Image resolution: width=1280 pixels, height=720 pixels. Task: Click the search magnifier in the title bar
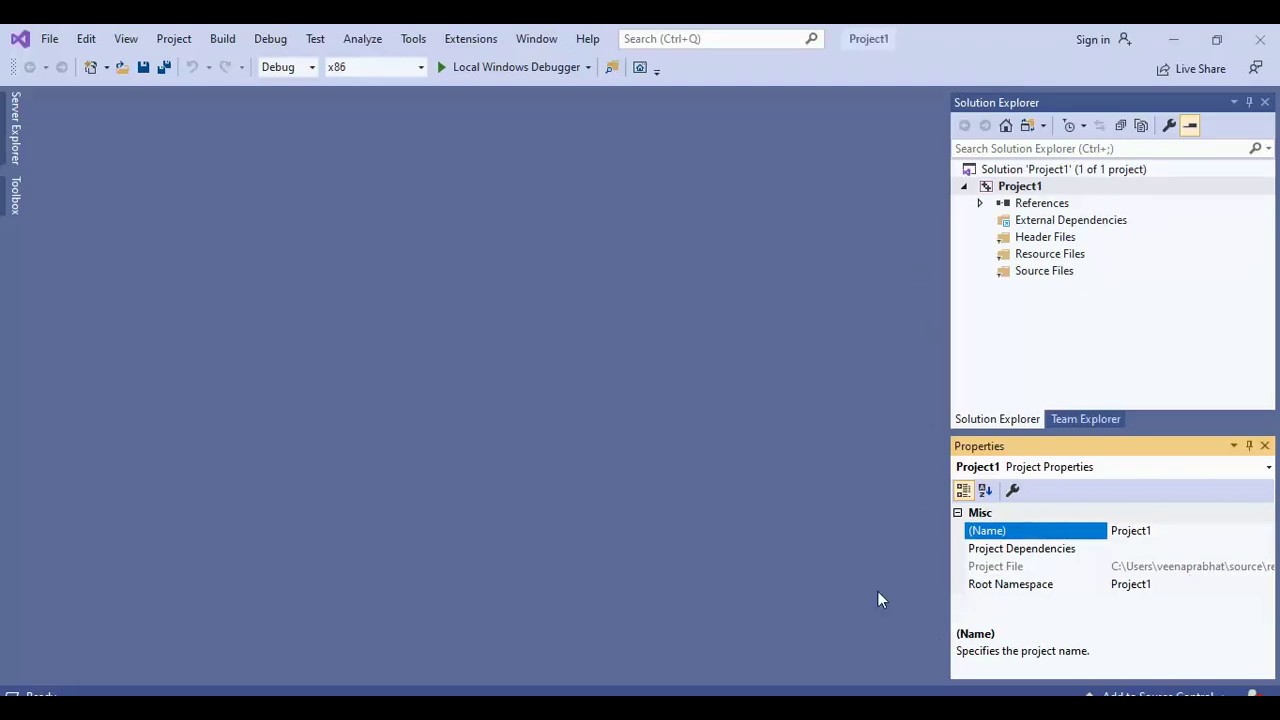[x=811, y=39]
